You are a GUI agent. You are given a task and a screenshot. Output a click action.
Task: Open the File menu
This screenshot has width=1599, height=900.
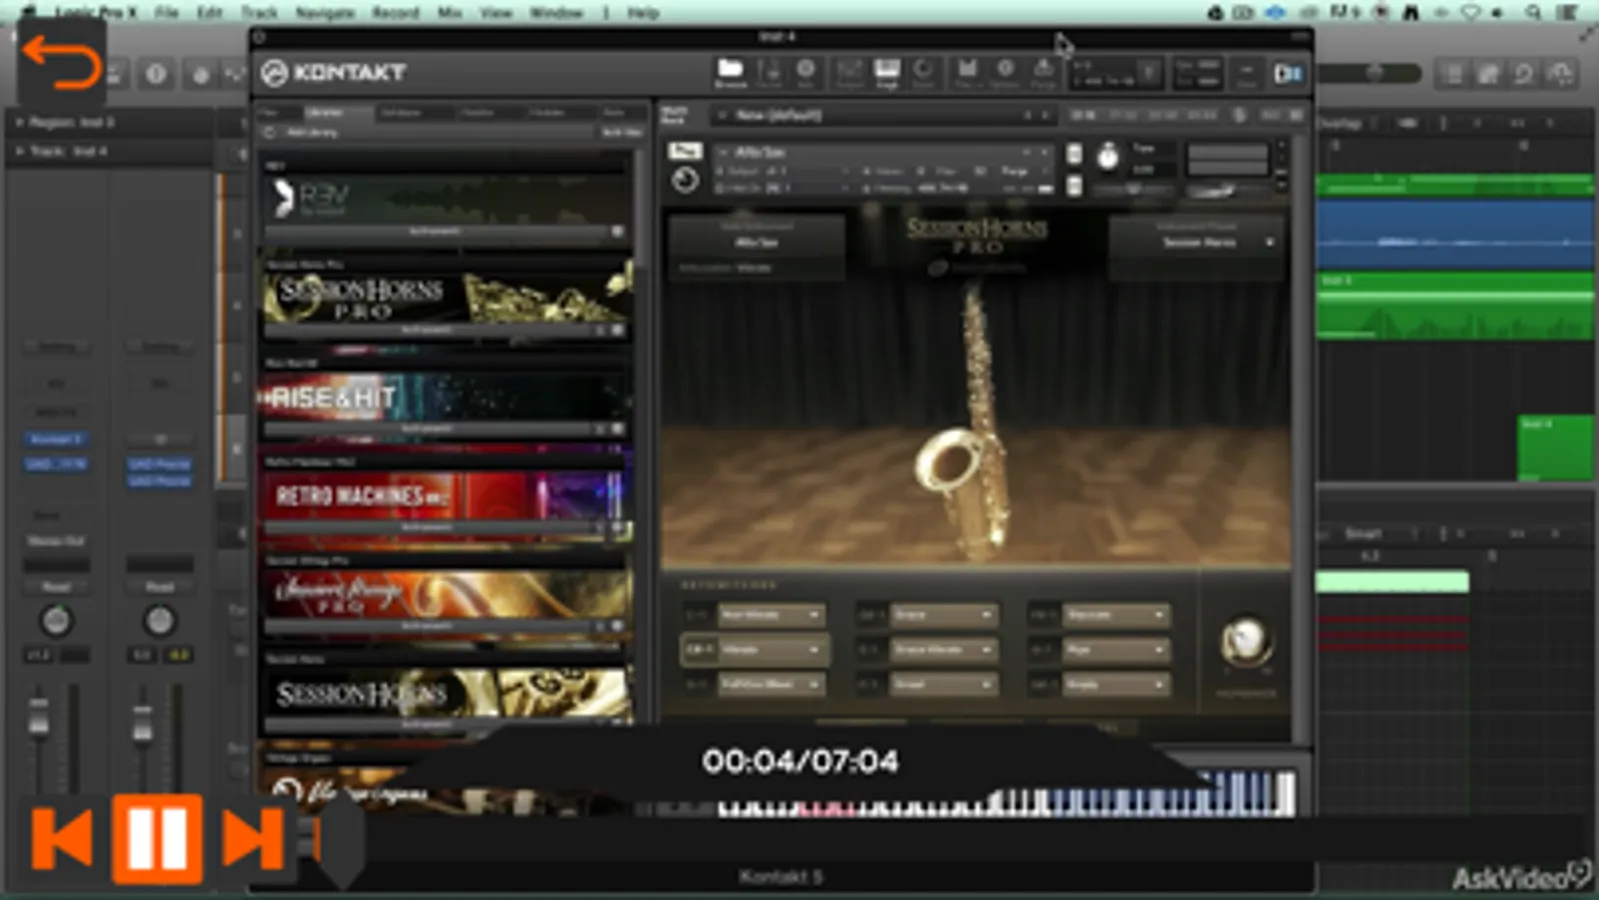(x=166, y=12)
